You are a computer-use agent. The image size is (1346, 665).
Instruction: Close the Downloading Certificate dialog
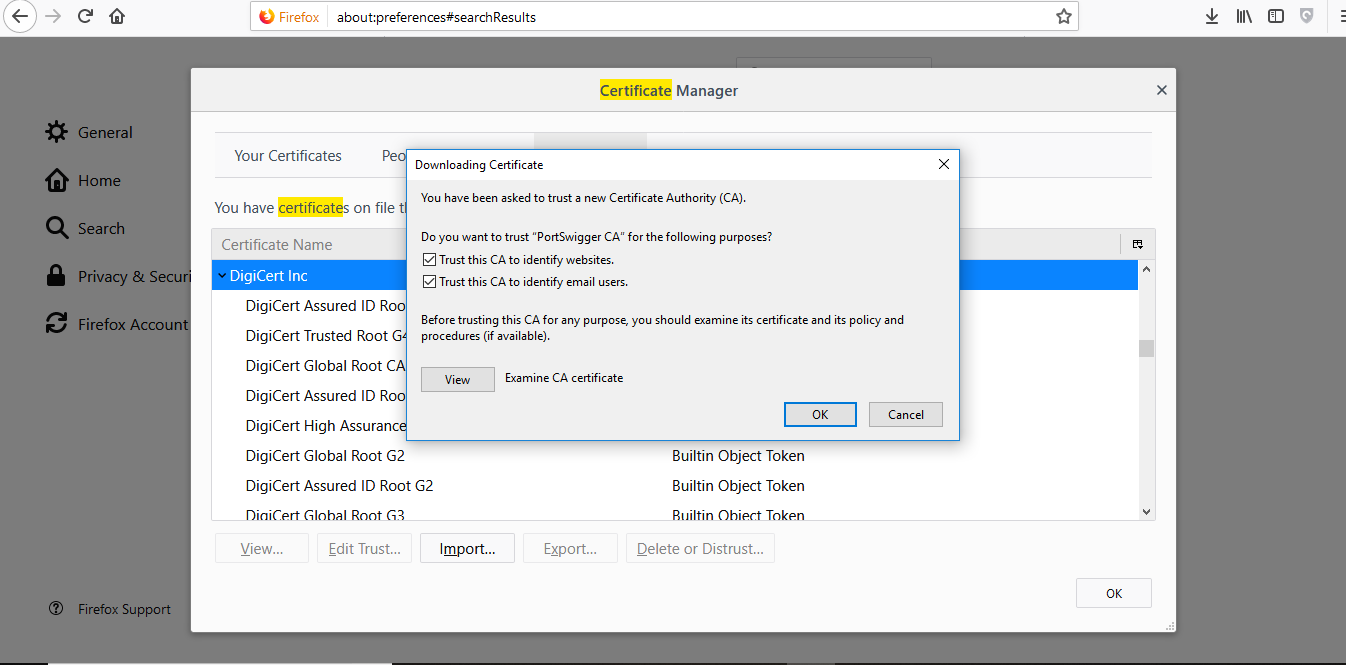pyautogui.click(x=943, y=164)
